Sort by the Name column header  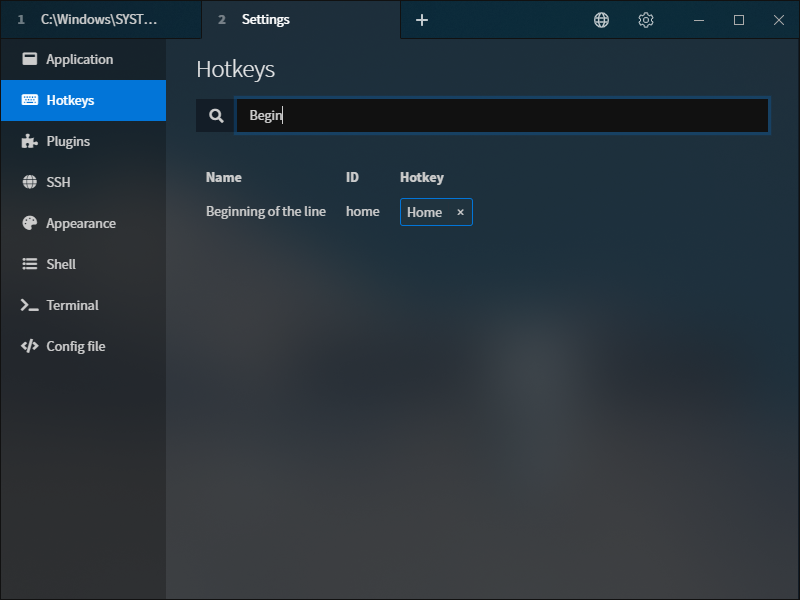pos(222,177)
